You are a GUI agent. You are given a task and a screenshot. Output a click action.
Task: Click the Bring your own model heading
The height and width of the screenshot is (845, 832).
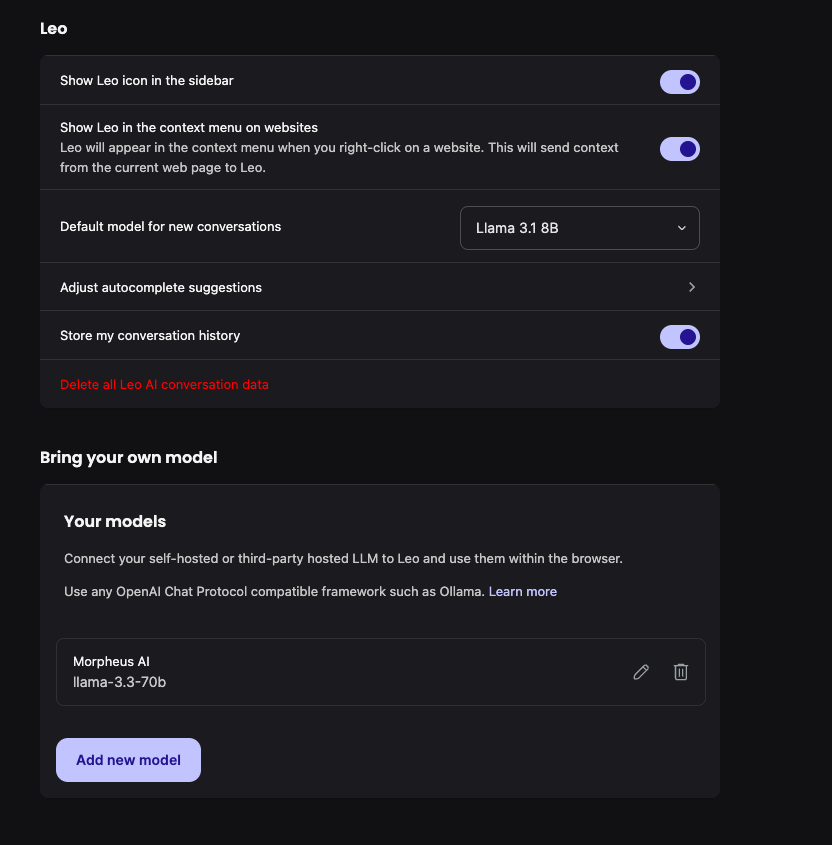(x=128, y=457)
